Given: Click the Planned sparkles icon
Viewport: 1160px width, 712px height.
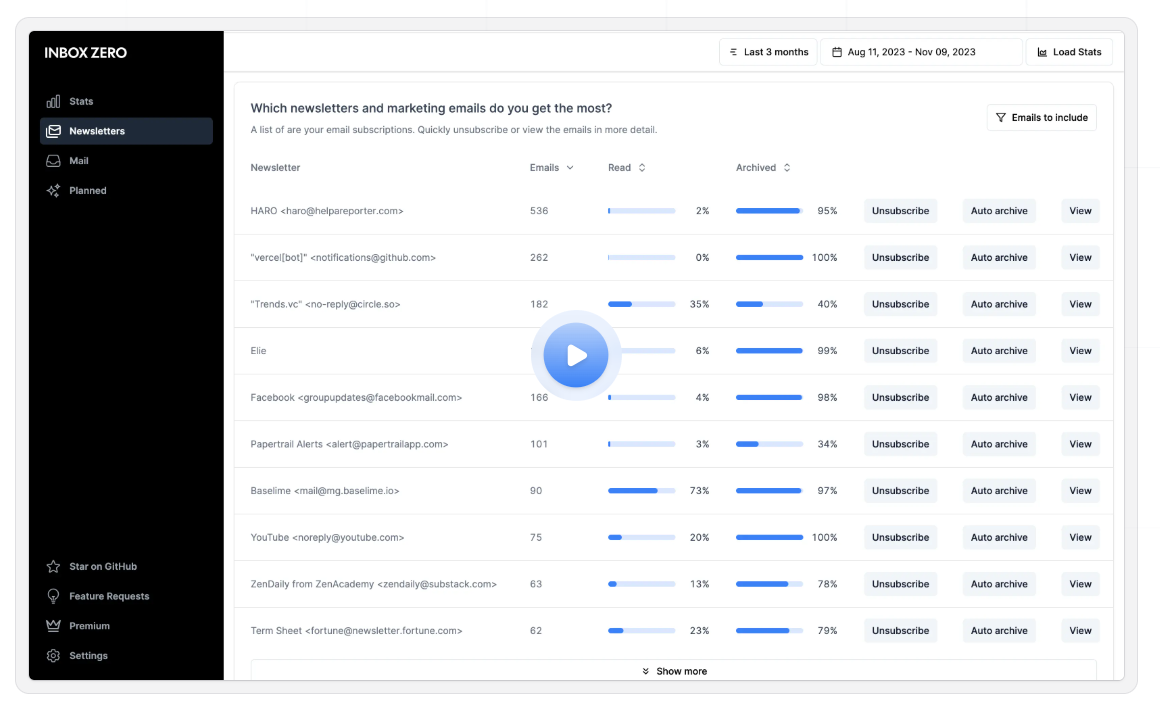Looking at the screenshot, I should pyautogui.click(x=54, y=191).
